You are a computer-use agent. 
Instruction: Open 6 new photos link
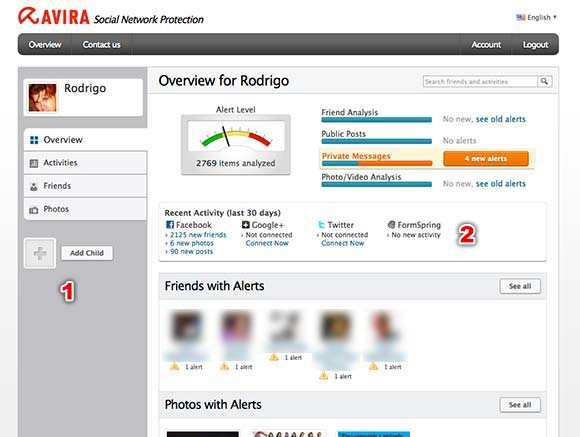192,243
